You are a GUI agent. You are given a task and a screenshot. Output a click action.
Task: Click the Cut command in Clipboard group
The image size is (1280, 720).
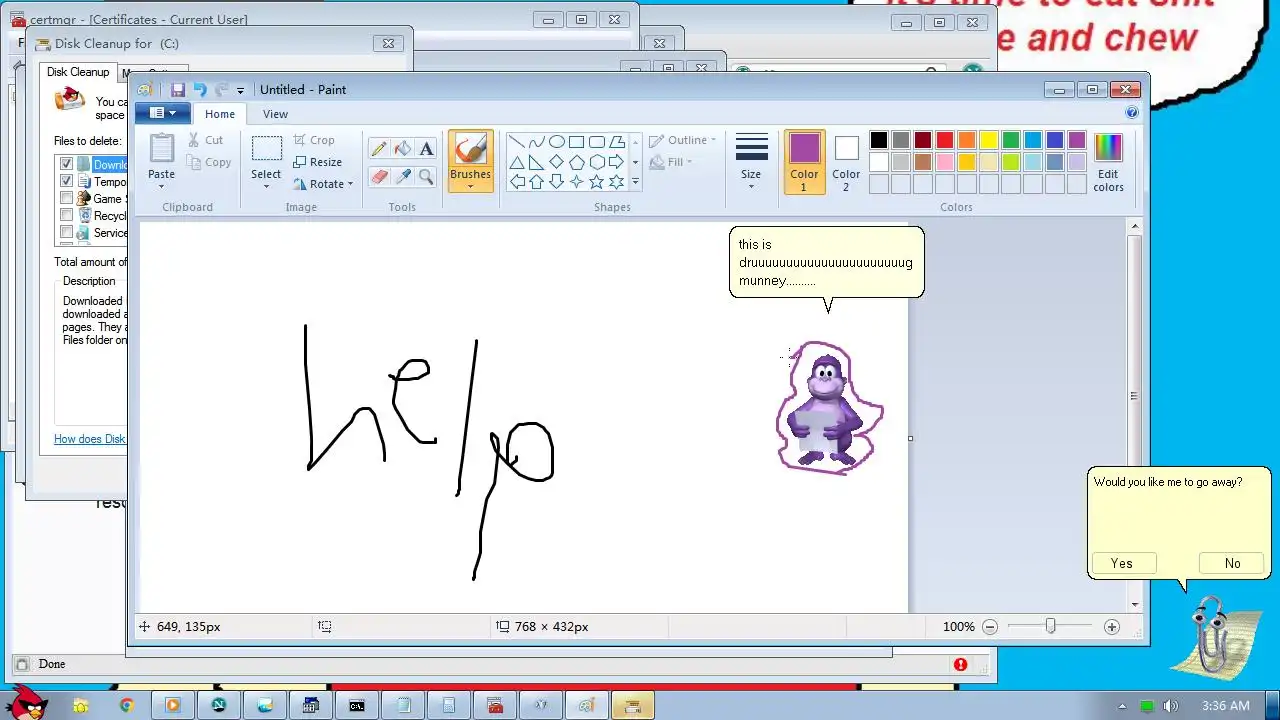click(205, 140)
